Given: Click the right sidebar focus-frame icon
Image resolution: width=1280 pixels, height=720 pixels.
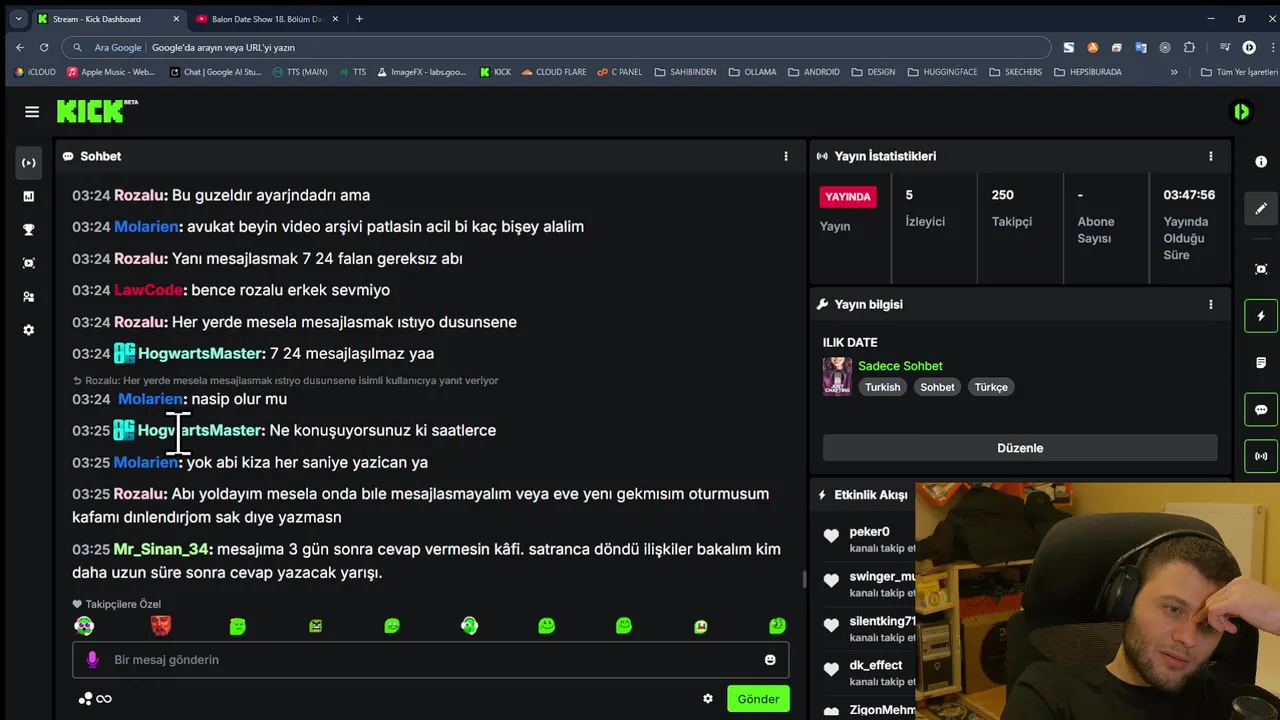Looking at the screenshot, I should (x=1261, y=269).
